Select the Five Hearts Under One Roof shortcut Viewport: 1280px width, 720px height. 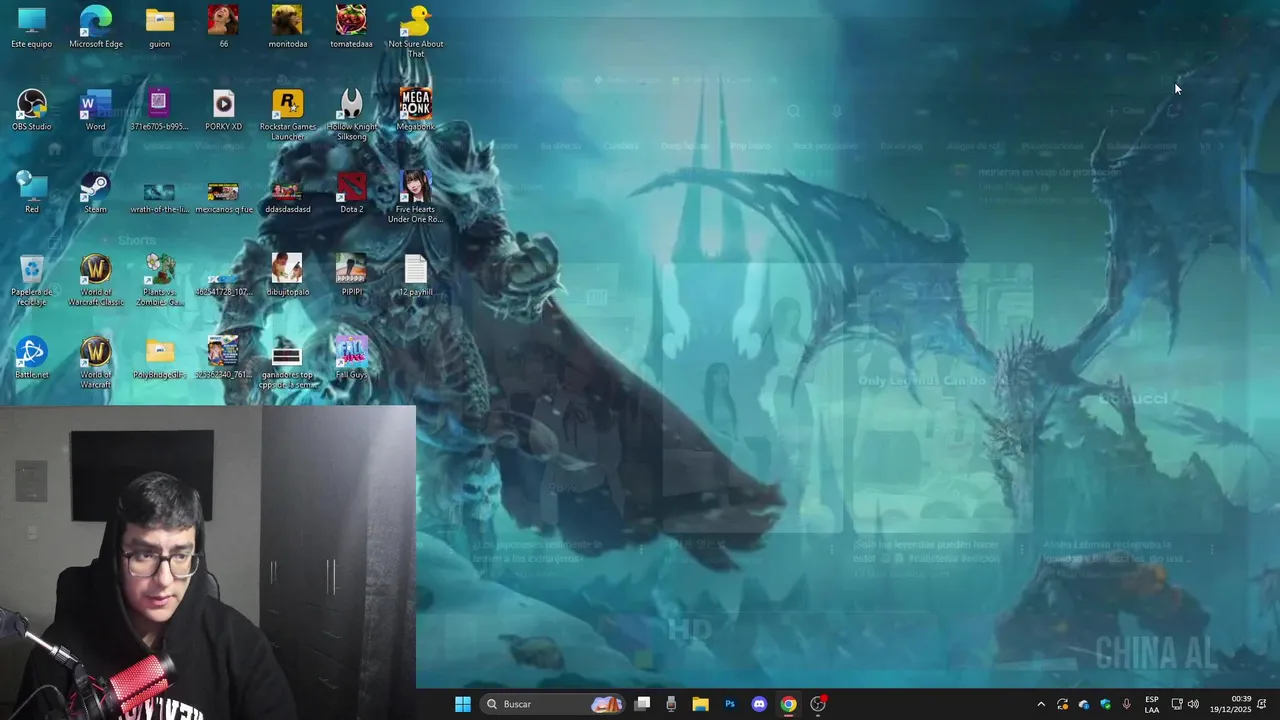tap(415, 197)
